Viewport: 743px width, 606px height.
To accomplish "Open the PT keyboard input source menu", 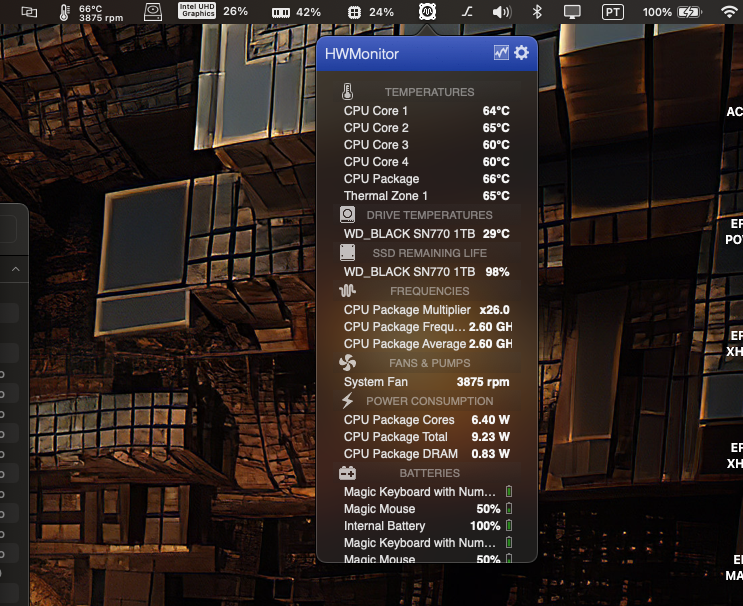I will tap(613, 12).
